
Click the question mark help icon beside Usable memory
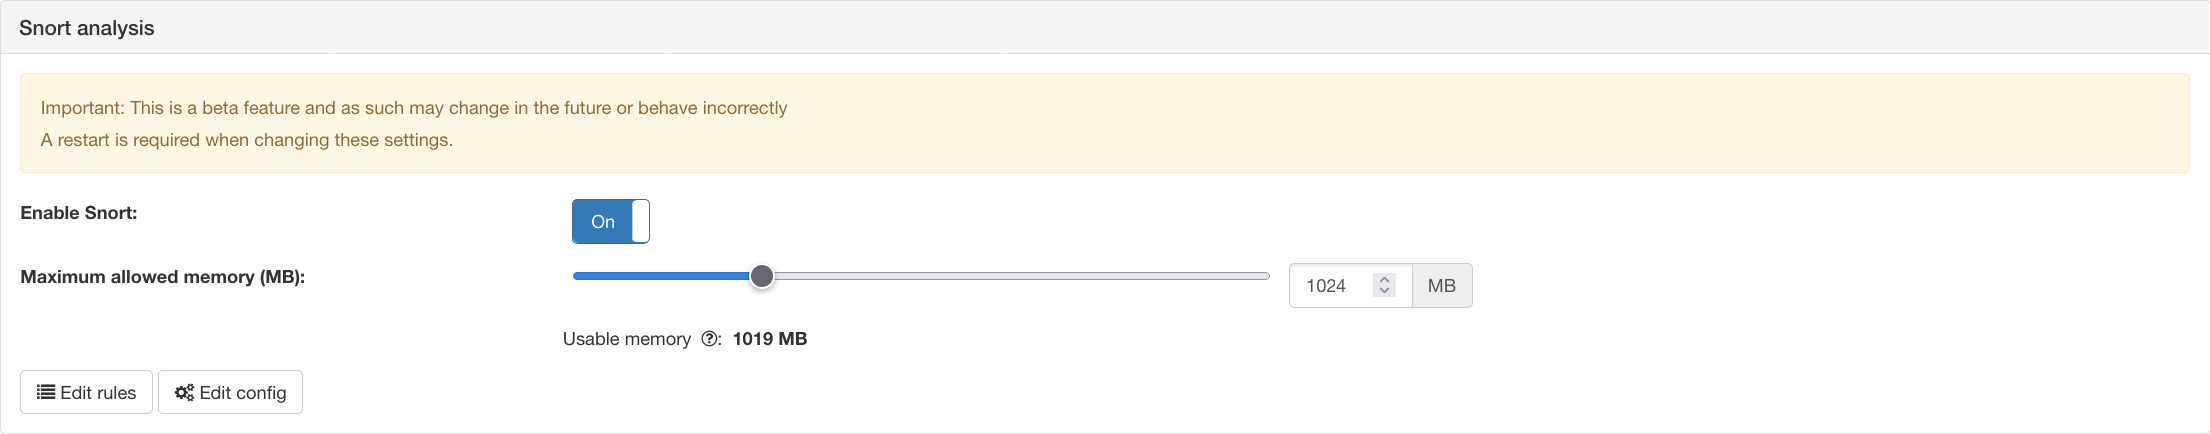(x=710, y=339)
